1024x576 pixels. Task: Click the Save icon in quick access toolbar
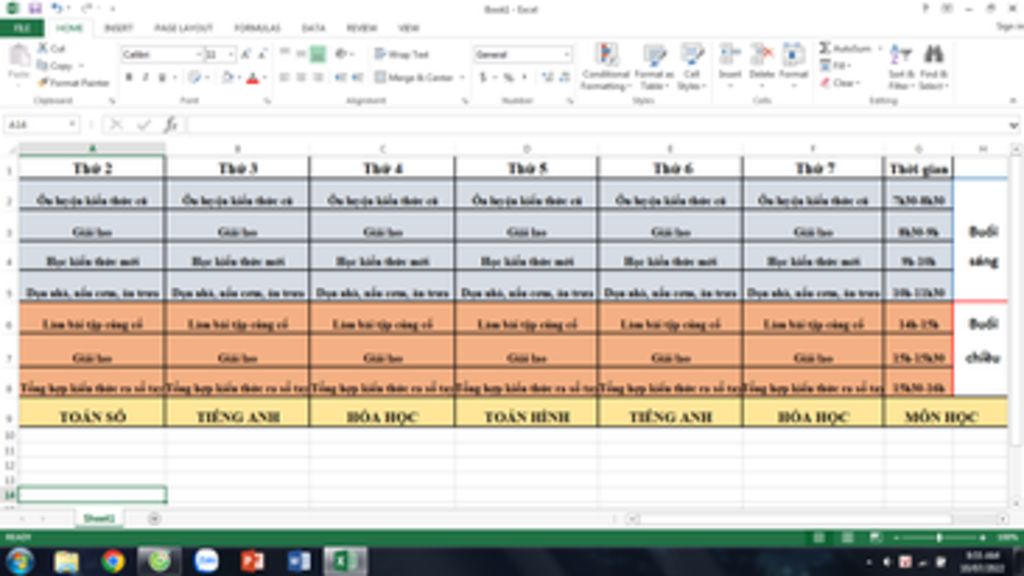pyautogui.click(x=35, y=8)
